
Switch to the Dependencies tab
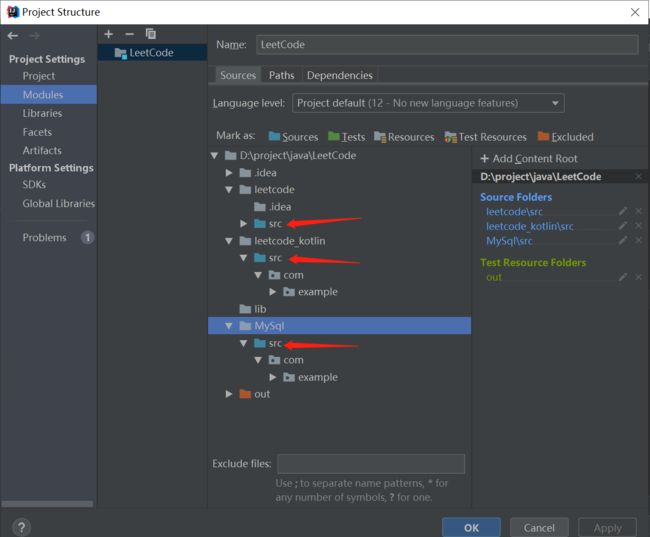pos(340,75)
